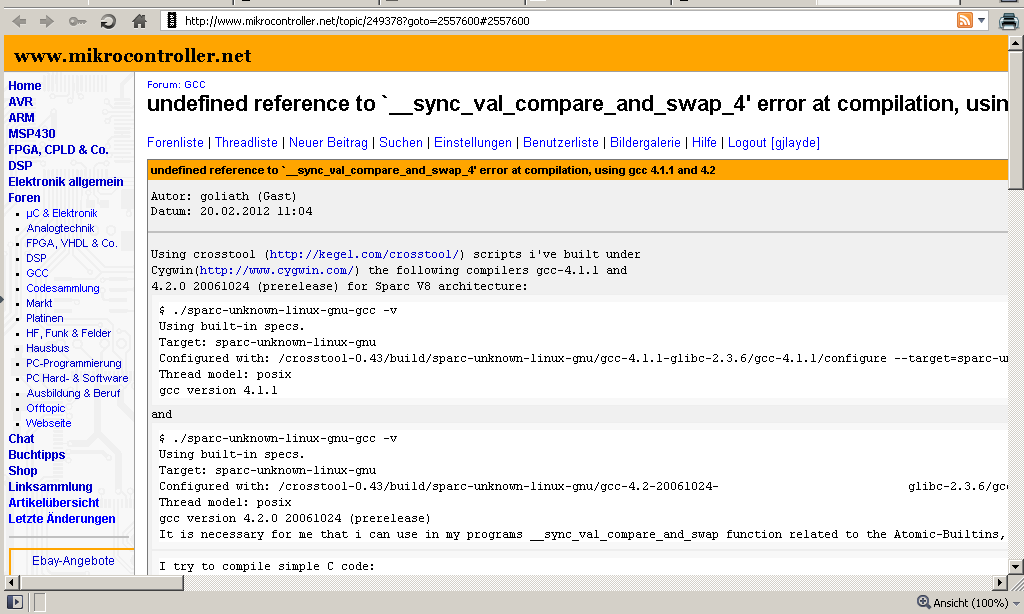The image size is (1024, 614).
Task: Open the Ebay-Angebote box link
Action: tap(73, 561)
